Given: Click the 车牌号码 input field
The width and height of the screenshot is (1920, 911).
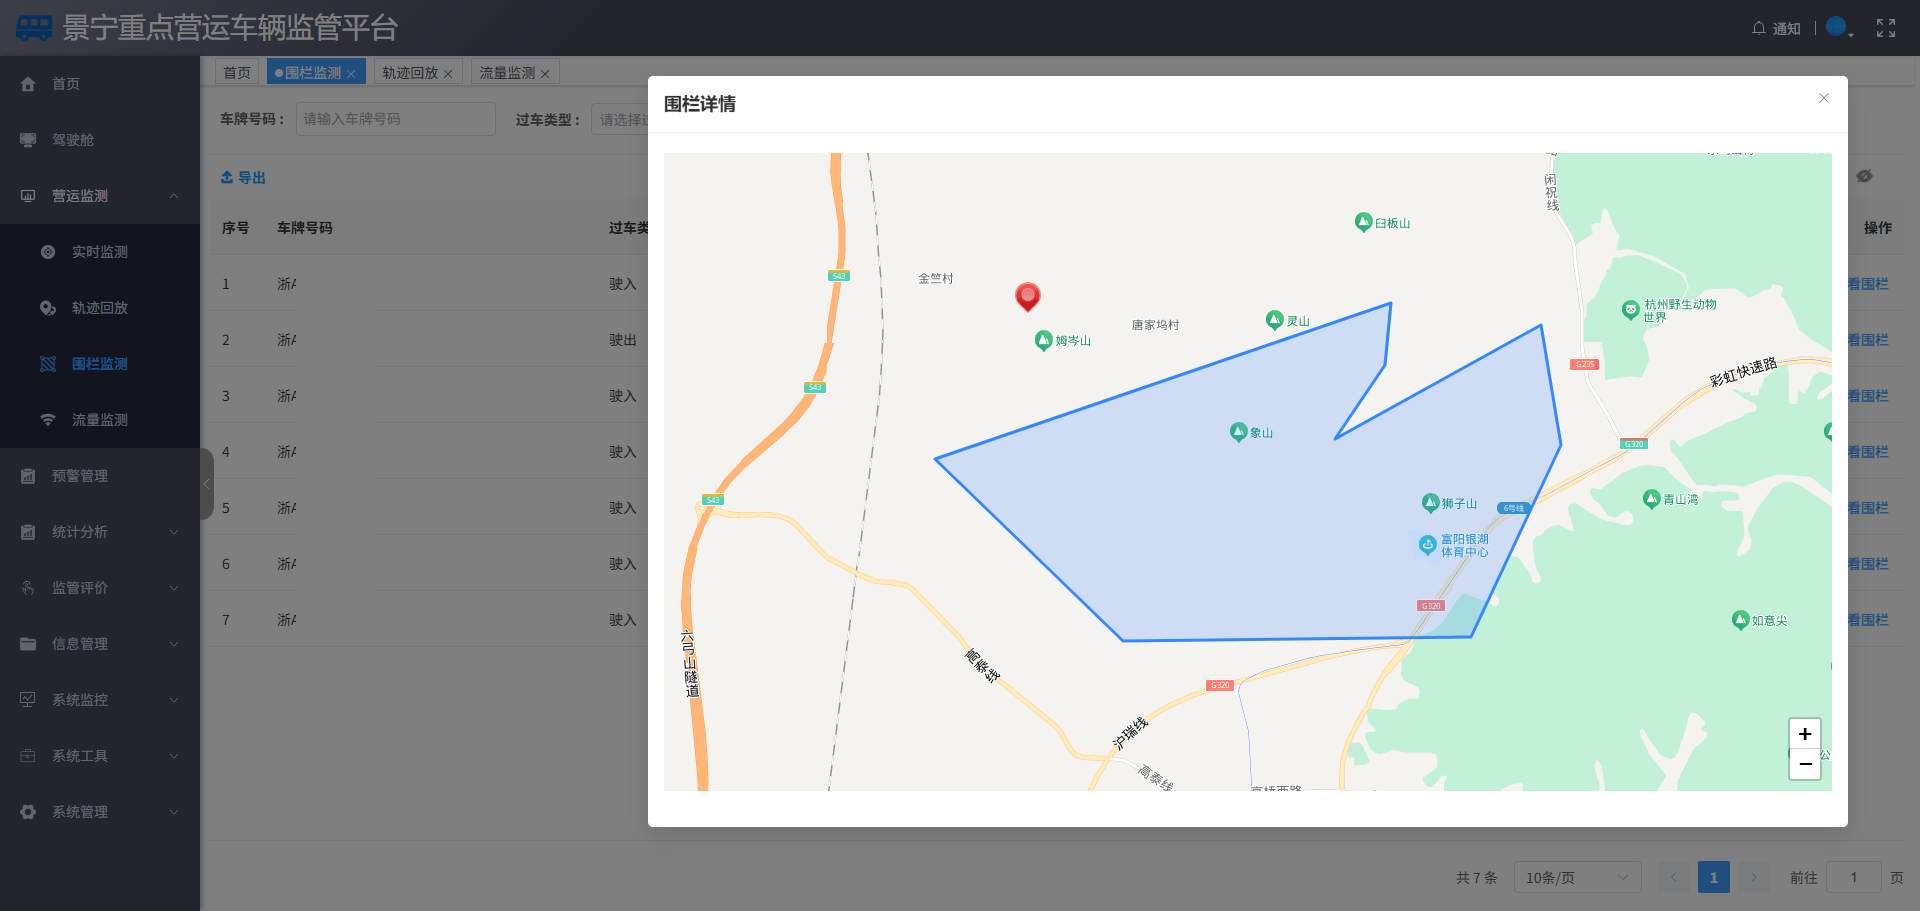Looking at the screenshot, I should click(395, 119).
